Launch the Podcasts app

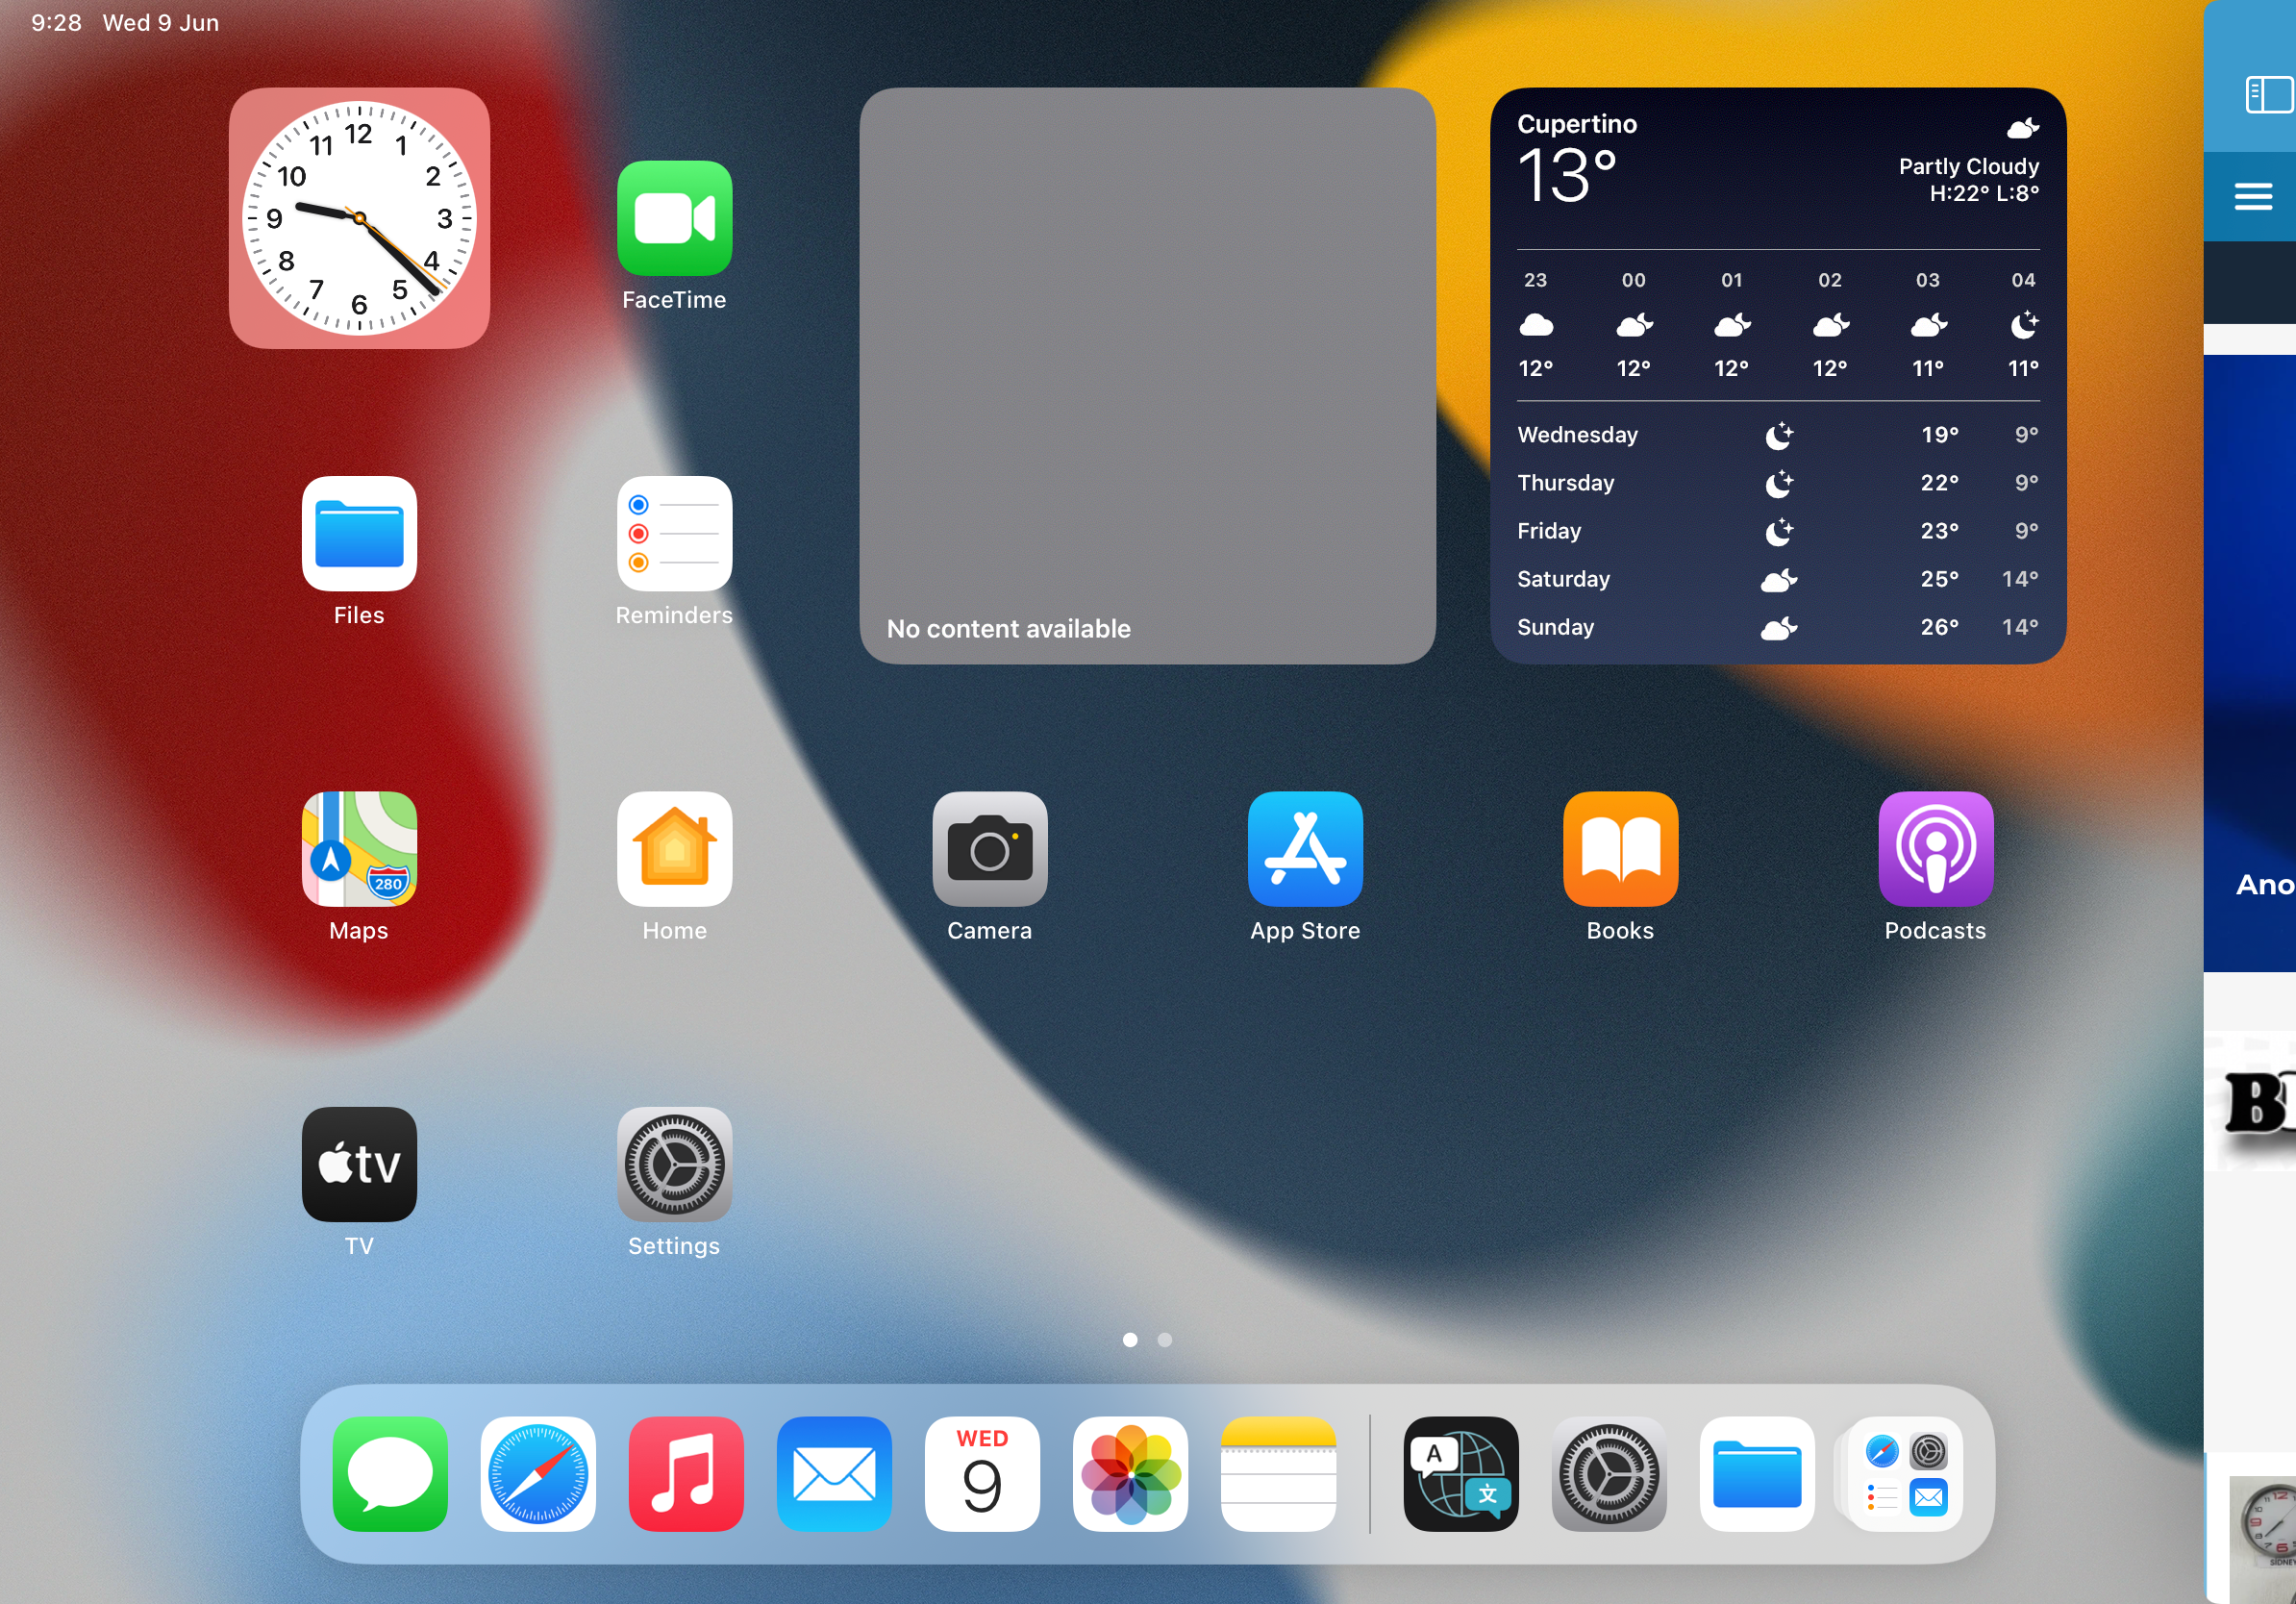[1935, 849]
